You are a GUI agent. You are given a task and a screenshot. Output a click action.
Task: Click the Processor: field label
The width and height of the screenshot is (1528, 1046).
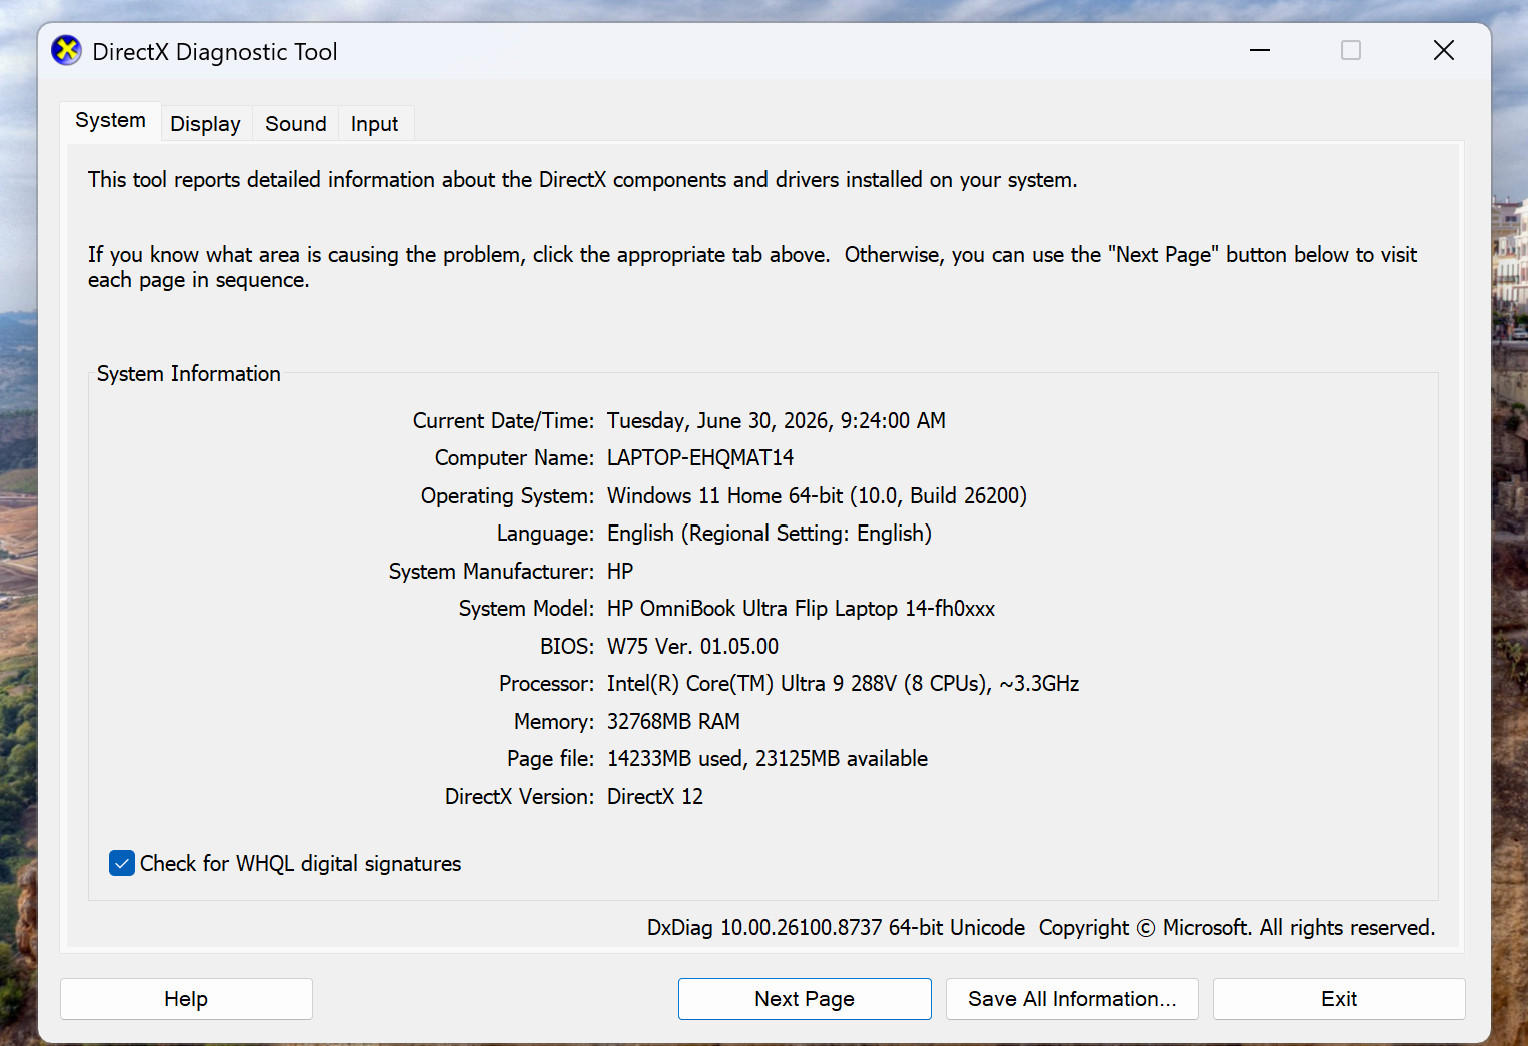click(547, 684)
